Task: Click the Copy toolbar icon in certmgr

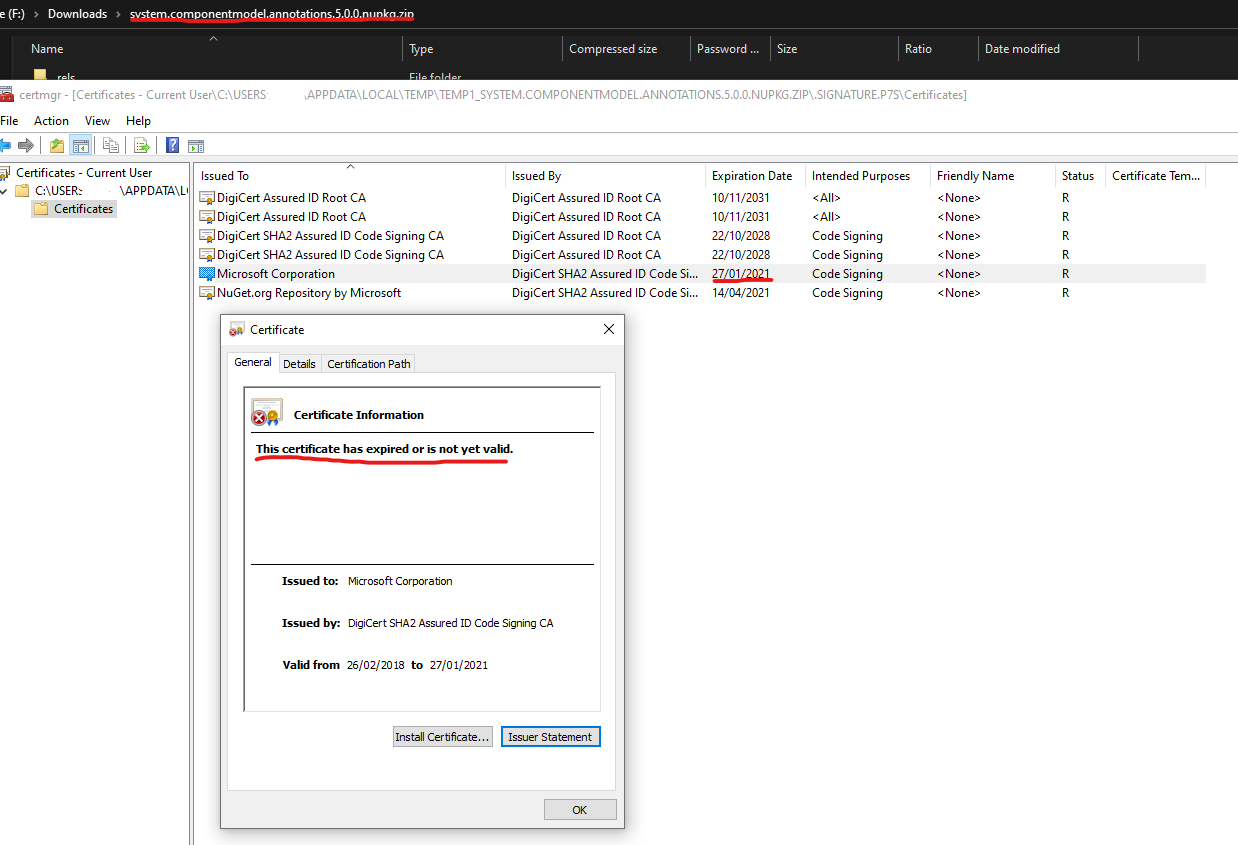Action: coord(111,146)
